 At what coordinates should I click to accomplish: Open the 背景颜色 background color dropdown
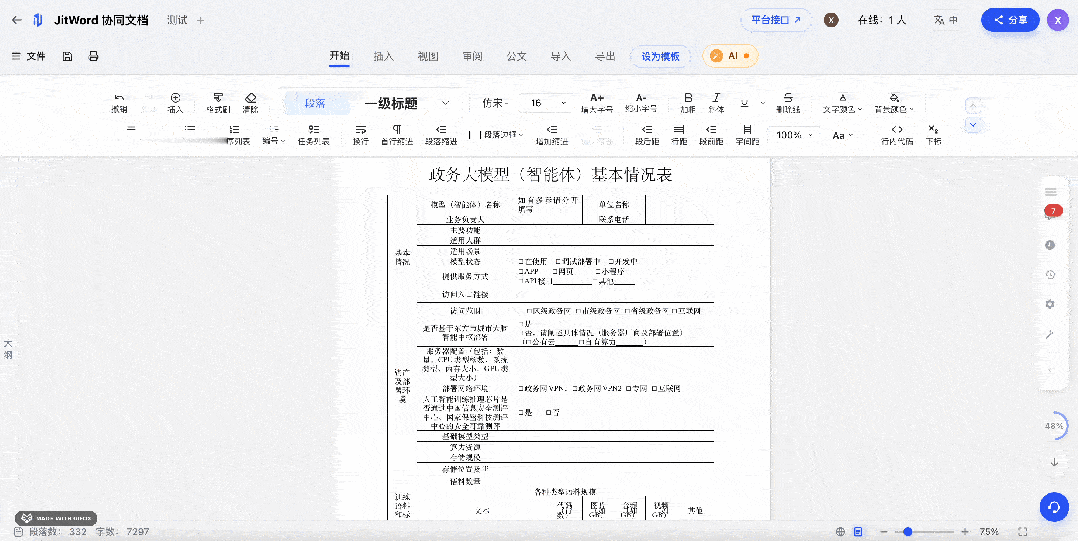[x=894, y=103]
